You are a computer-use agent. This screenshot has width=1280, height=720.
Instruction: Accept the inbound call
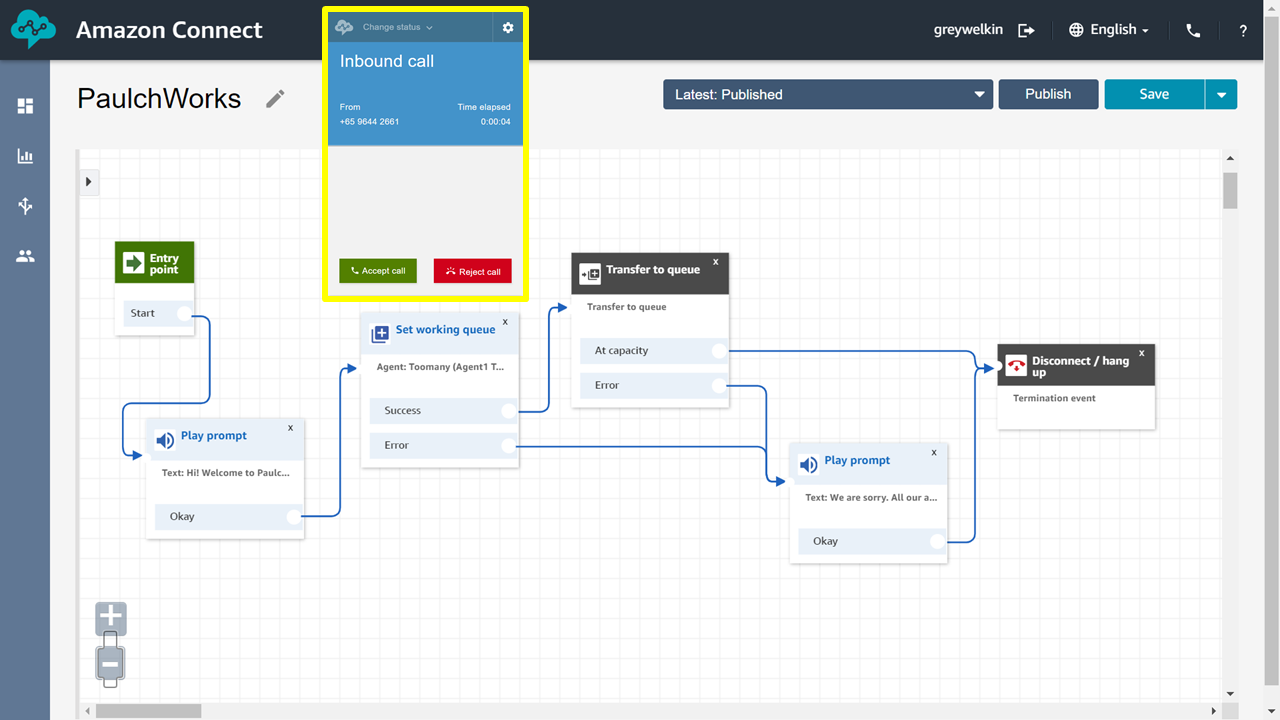pyautogui.click(x=378, y=271)
